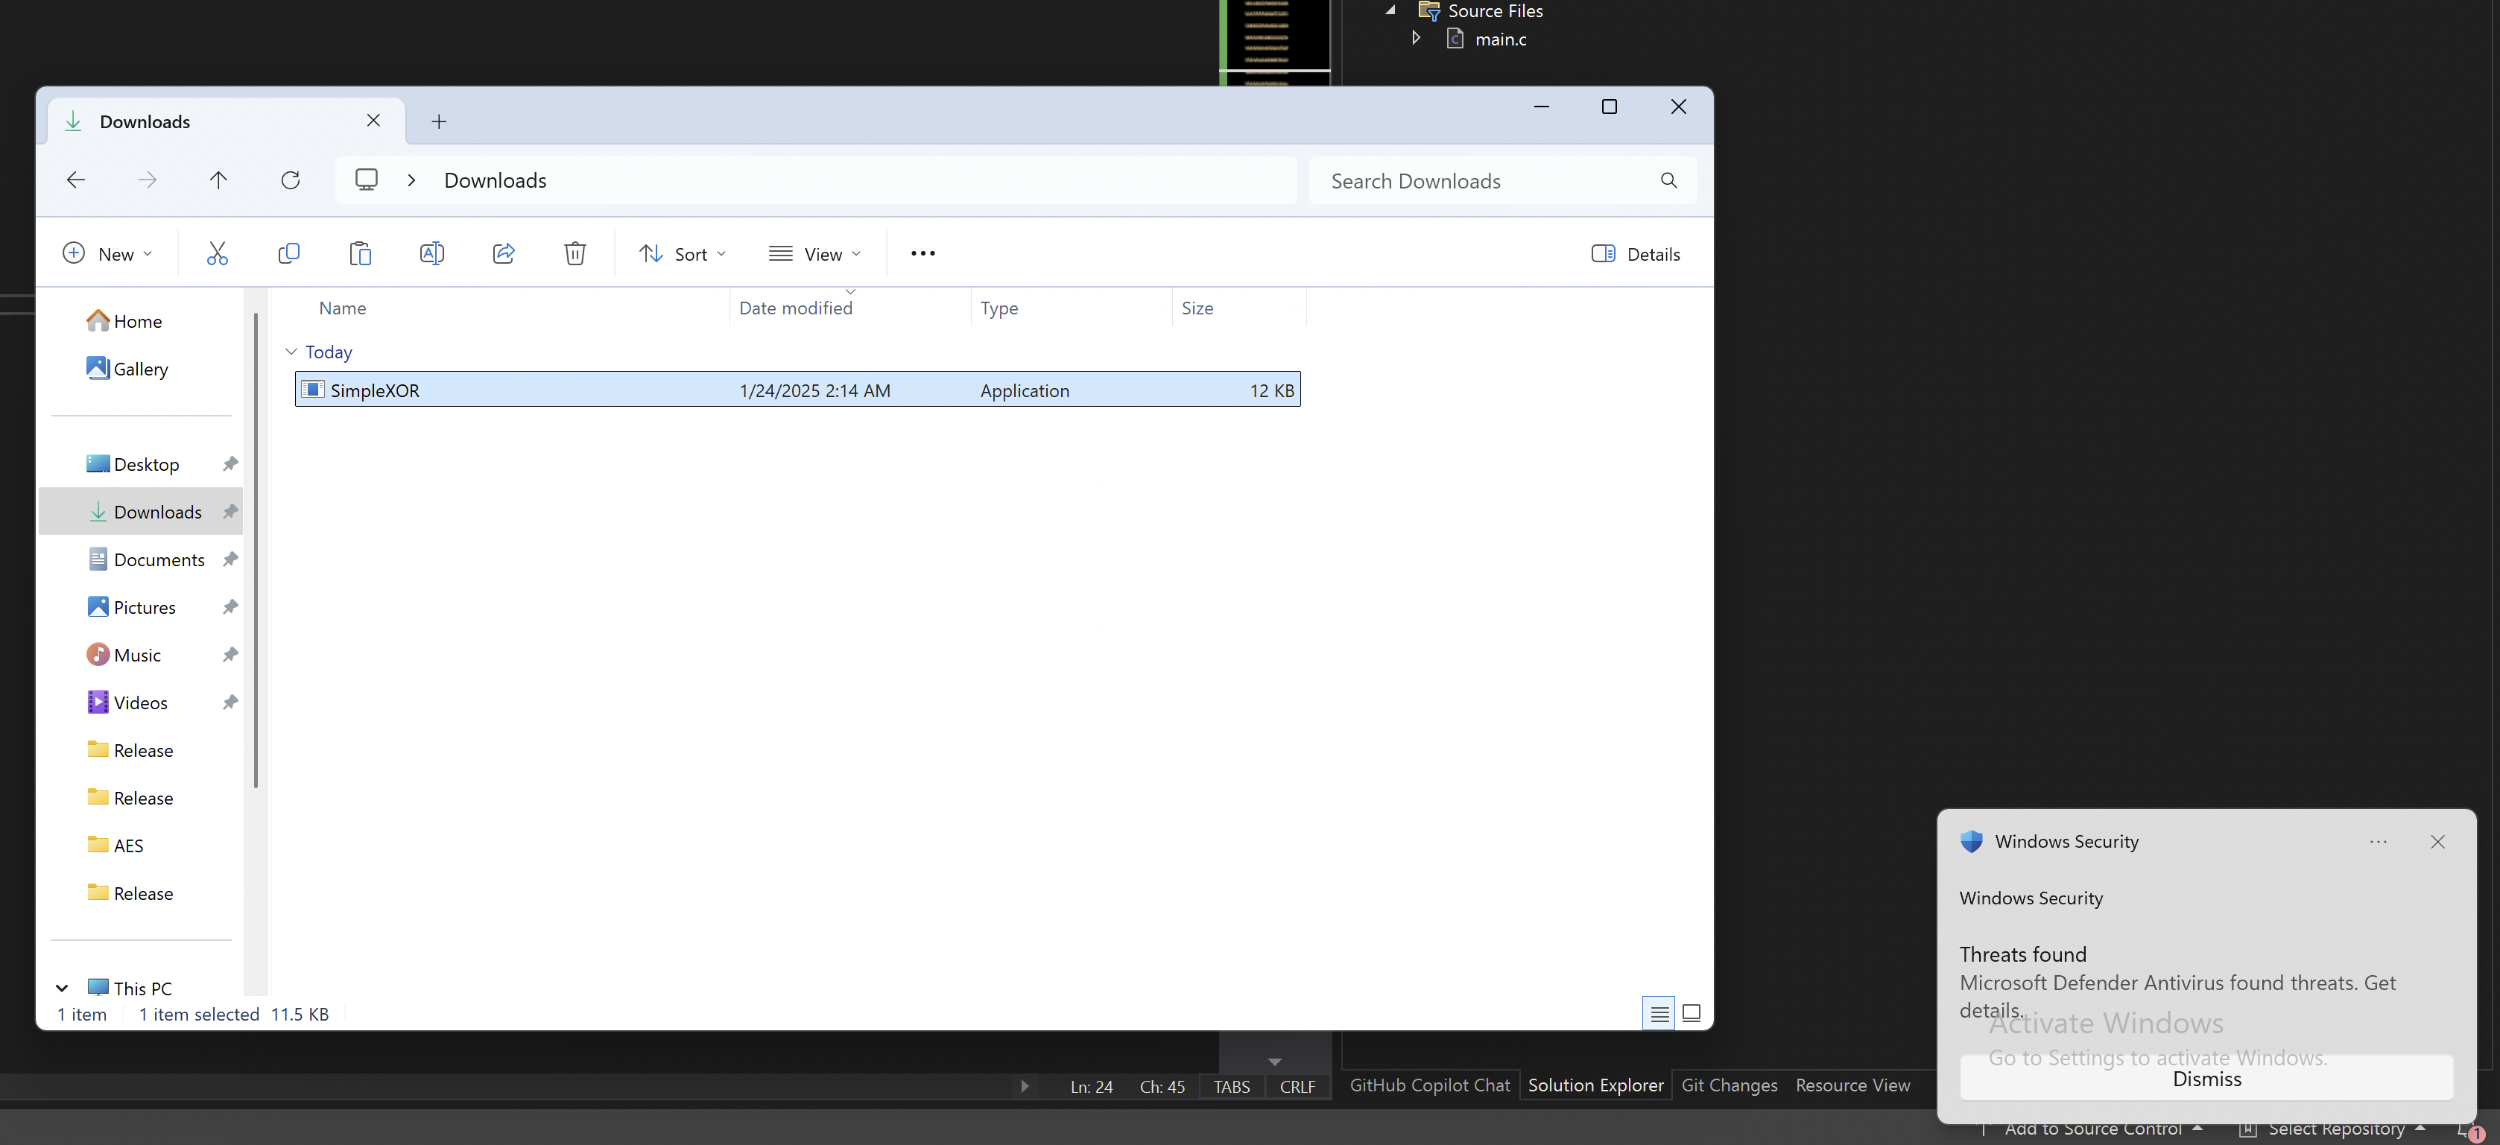The height and width of the screenshot is (1145, 2500).
Task: Delete SimpleXOR with the trash icon
Action: point(574,253)
